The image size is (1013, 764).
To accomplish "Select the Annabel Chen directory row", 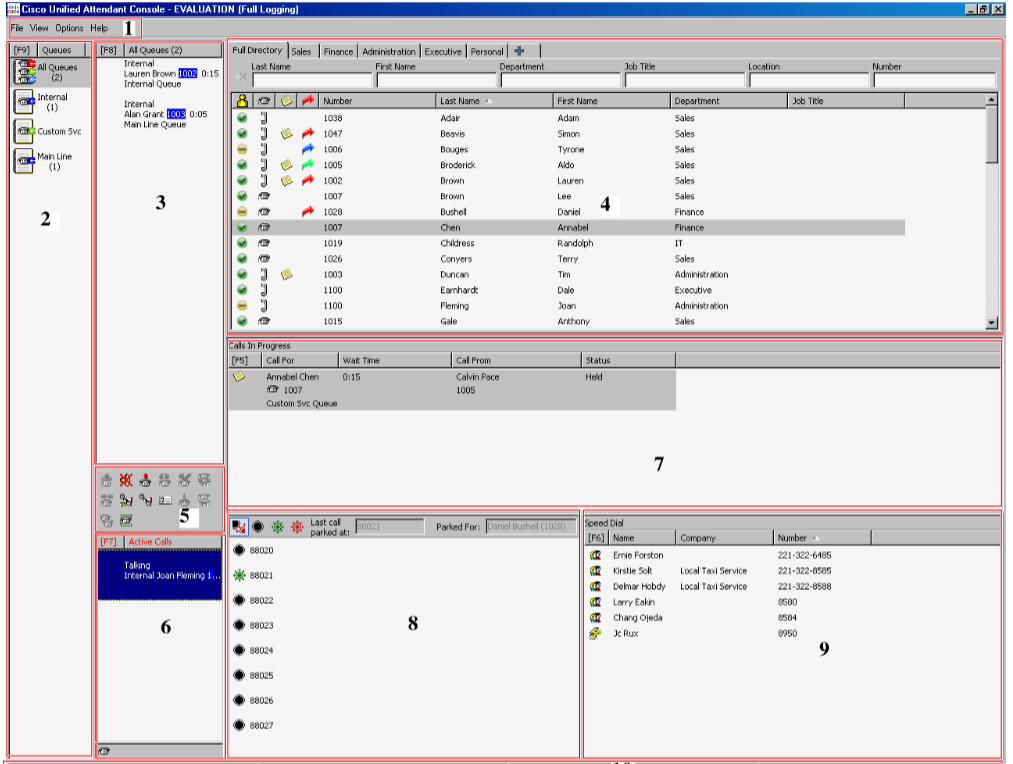I will click(569, 227).
